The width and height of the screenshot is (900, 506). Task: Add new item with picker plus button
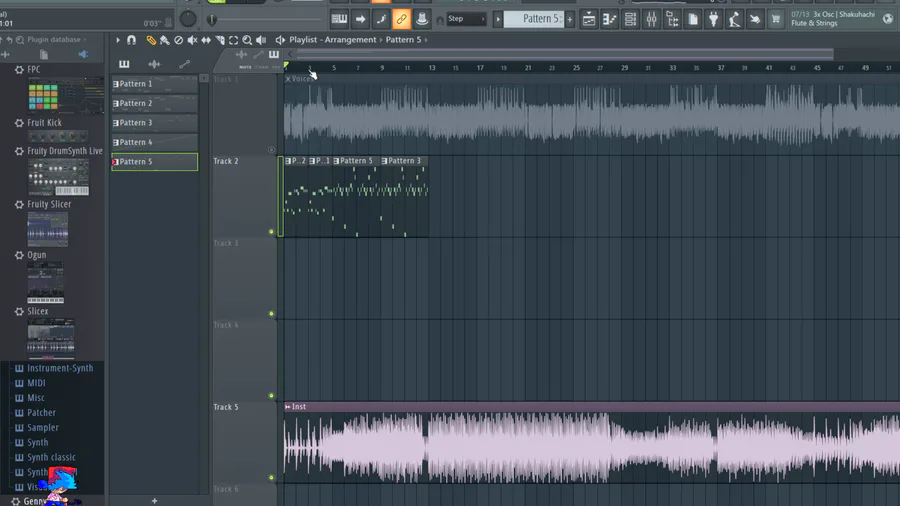coord(154,500)
